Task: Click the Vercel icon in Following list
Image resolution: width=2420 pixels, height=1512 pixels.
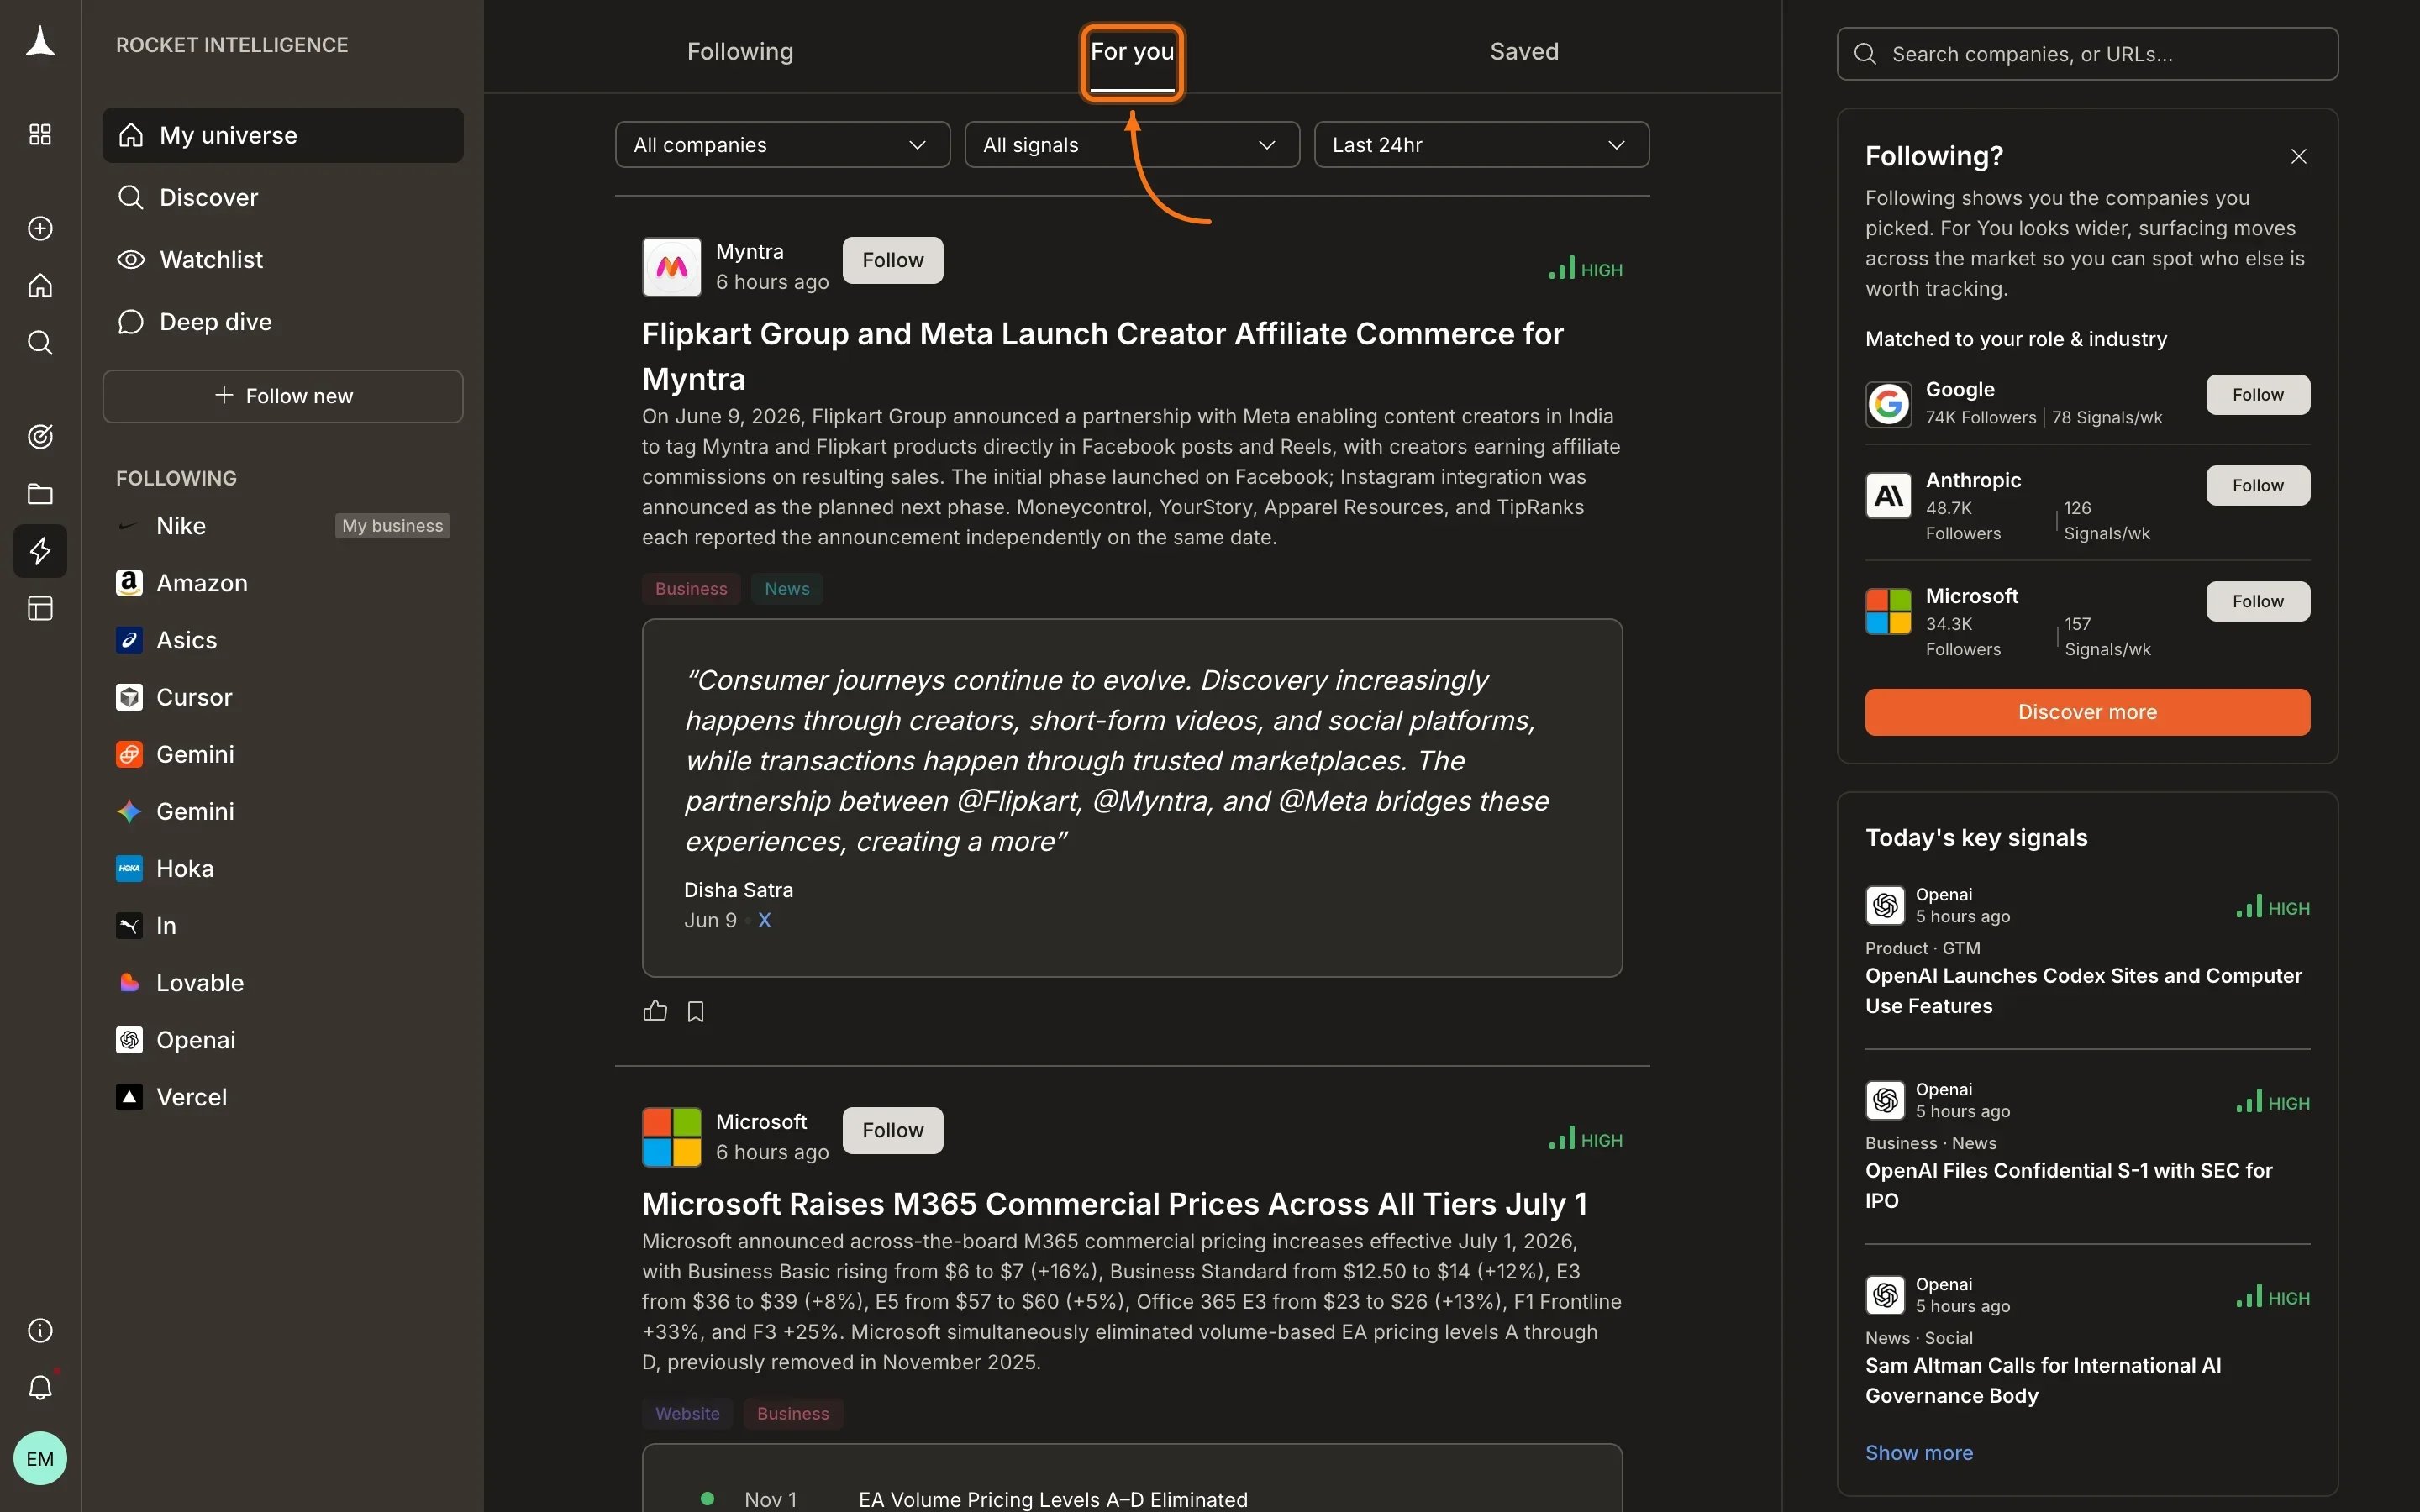Action: click(x=129, y=1097)
